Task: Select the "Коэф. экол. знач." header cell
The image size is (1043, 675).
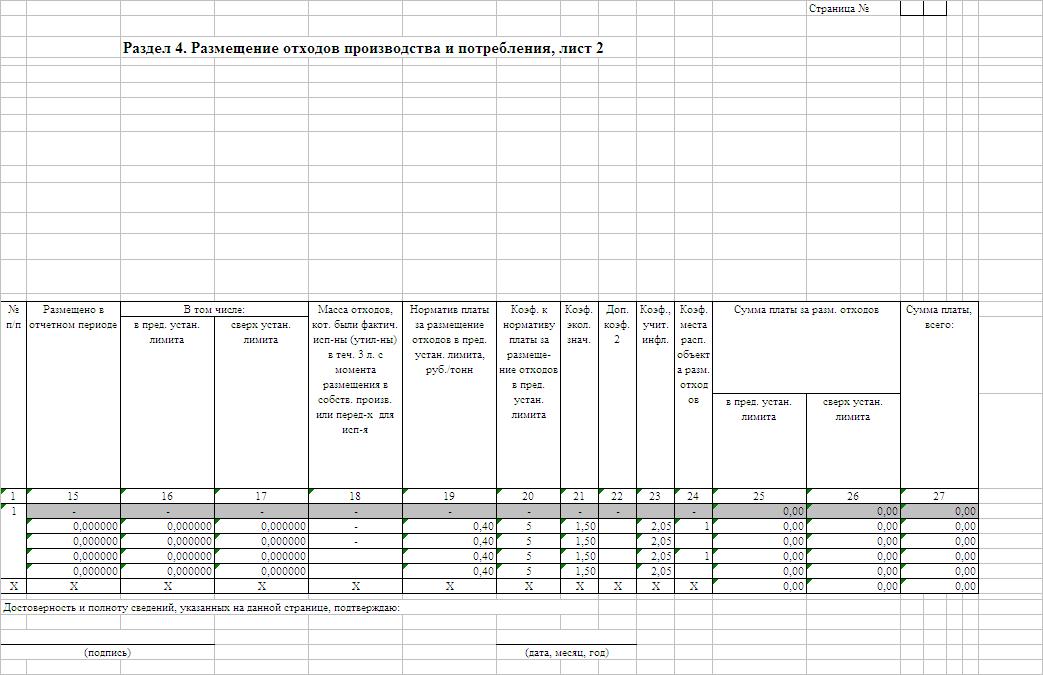Action: pyautogui.click(x=579, y=325)
